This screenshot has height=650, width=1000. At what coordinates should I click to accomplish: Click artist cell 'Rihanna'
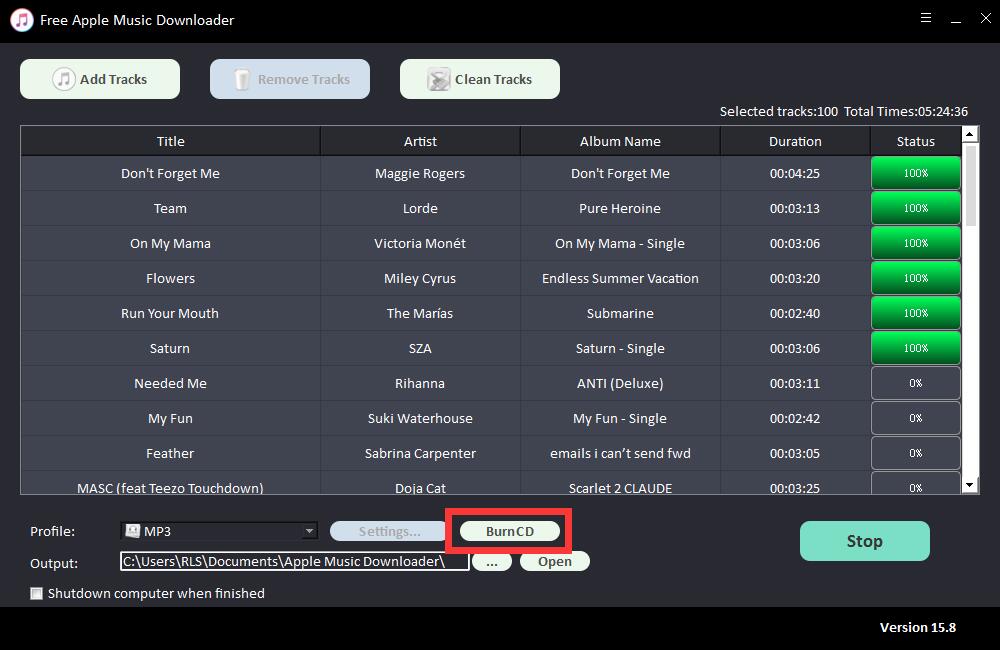coord(420,383)
